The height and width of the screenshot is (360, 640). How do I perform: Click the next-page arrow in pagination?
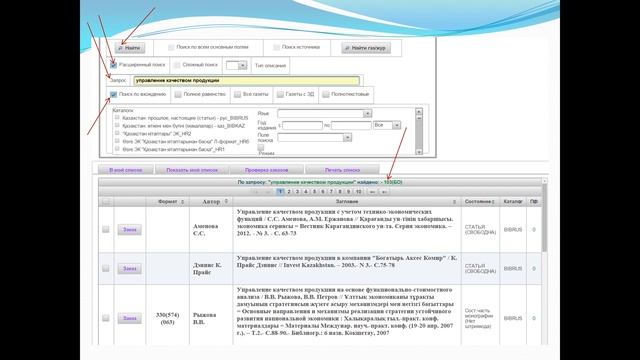coord(372,191)
